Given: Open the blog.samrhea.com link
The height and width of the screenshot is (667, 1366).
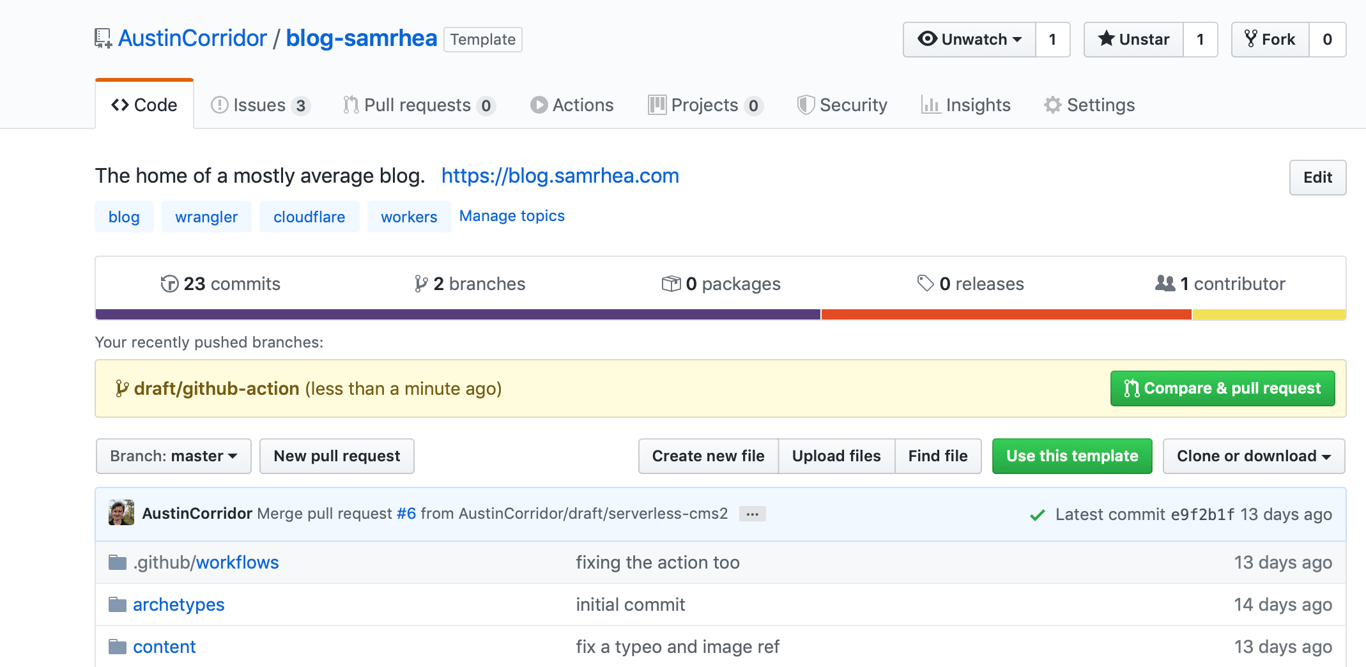Looking at the screenshot, I should [560, 176].
